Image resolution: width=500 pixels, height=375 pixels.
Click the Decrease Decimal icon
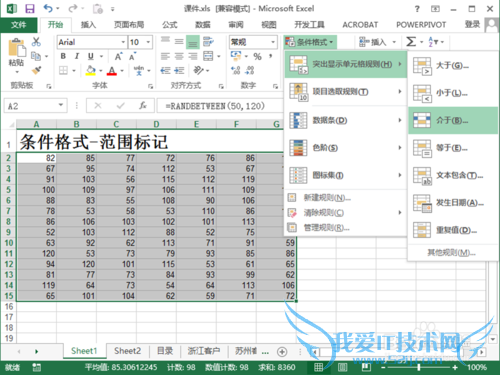click(x=250, y=70)
